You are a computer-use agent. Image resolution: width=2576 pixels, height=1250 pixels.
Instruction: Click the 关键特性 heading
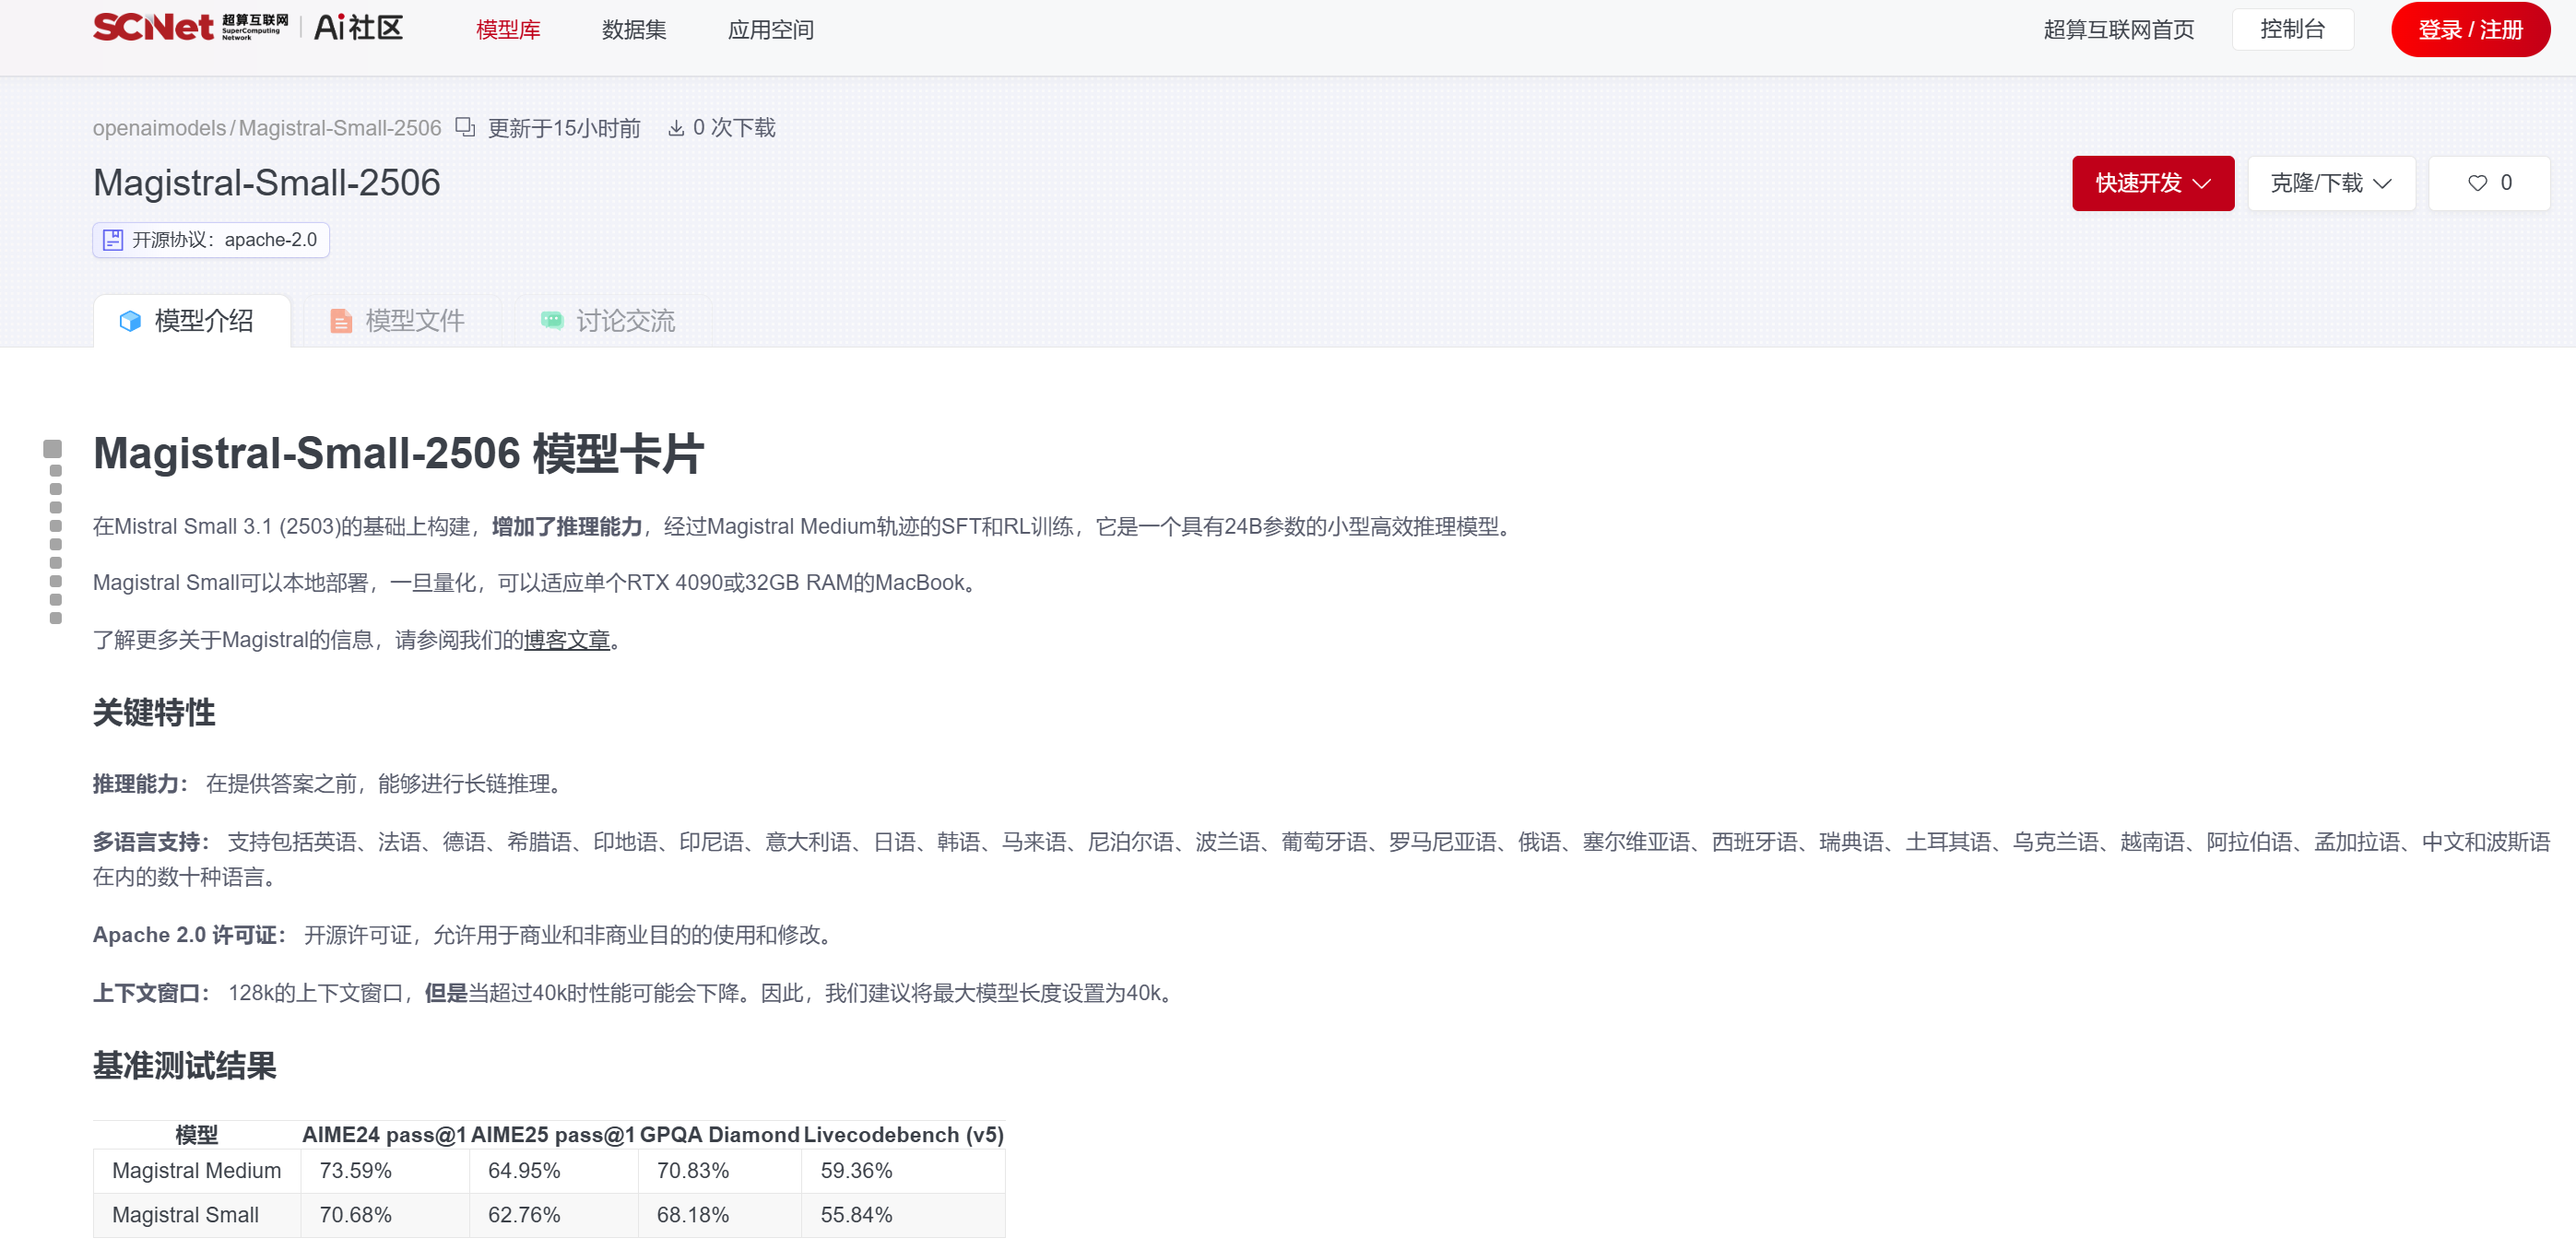[x=154, y=713]
